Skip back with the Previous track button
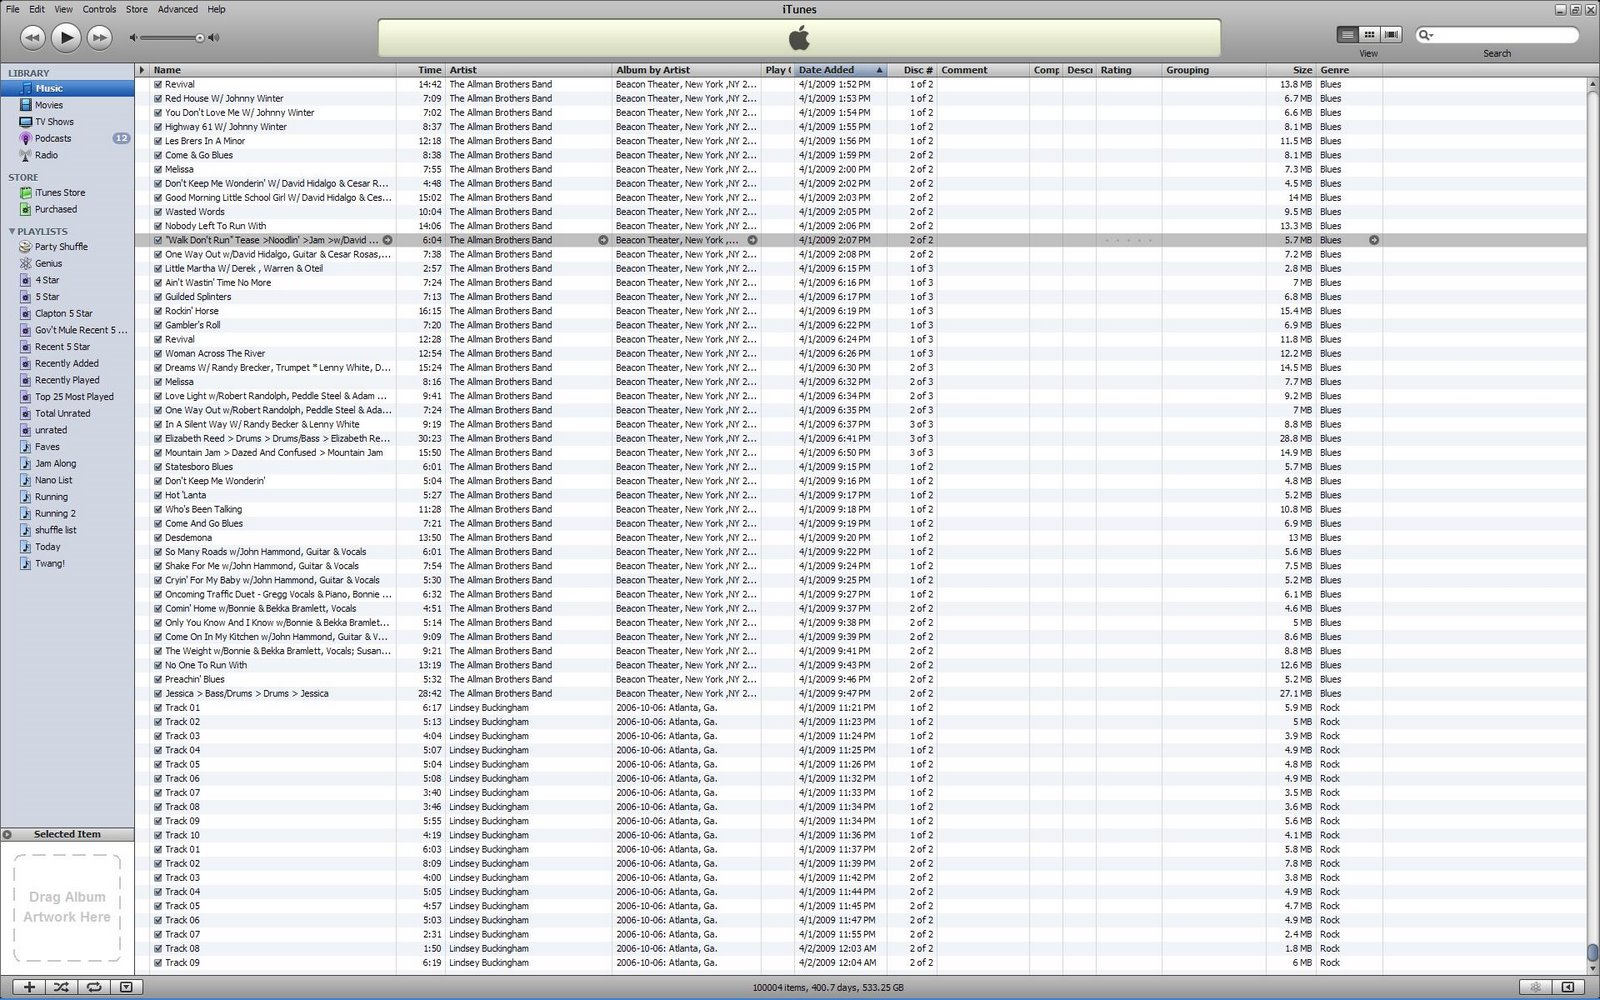This screenshot has height=1000, width=1600. [32, 38]
